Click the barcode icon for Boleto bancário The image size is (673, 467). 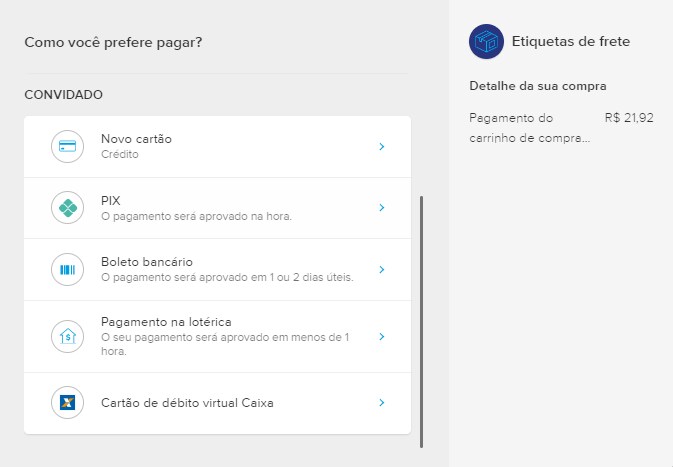[68, 269]
